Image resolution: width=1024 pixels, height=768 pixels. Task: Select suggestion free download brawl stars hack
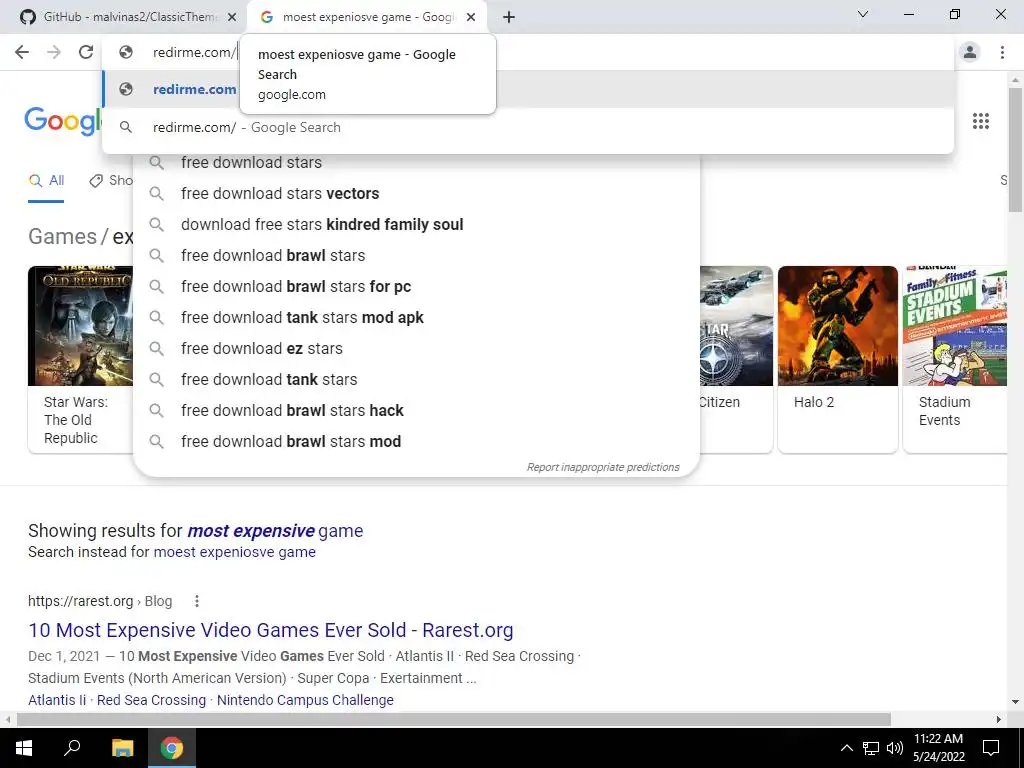[416, 411]
